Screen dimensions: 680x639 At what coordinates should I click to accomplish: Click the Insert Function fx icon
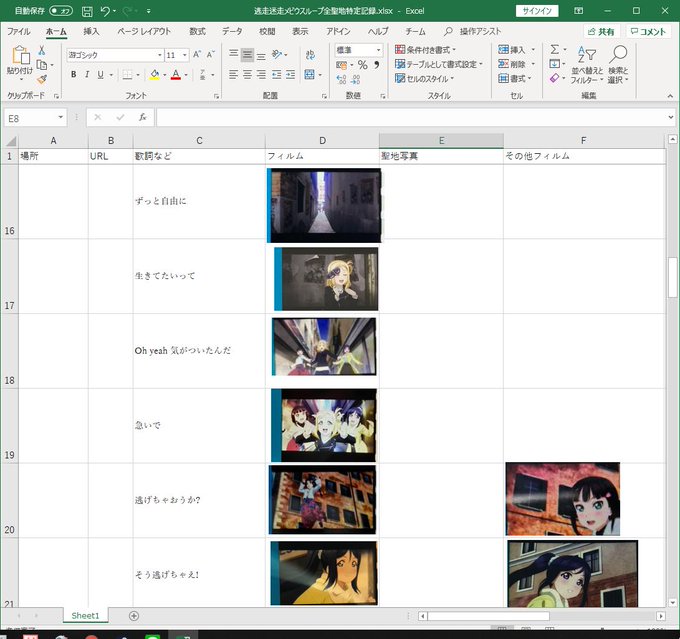(142, 118)
